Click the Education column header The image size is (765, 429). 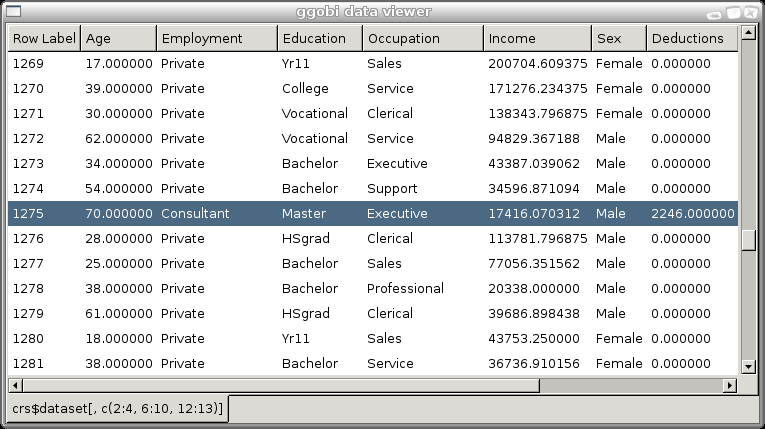tap(319, 38)
